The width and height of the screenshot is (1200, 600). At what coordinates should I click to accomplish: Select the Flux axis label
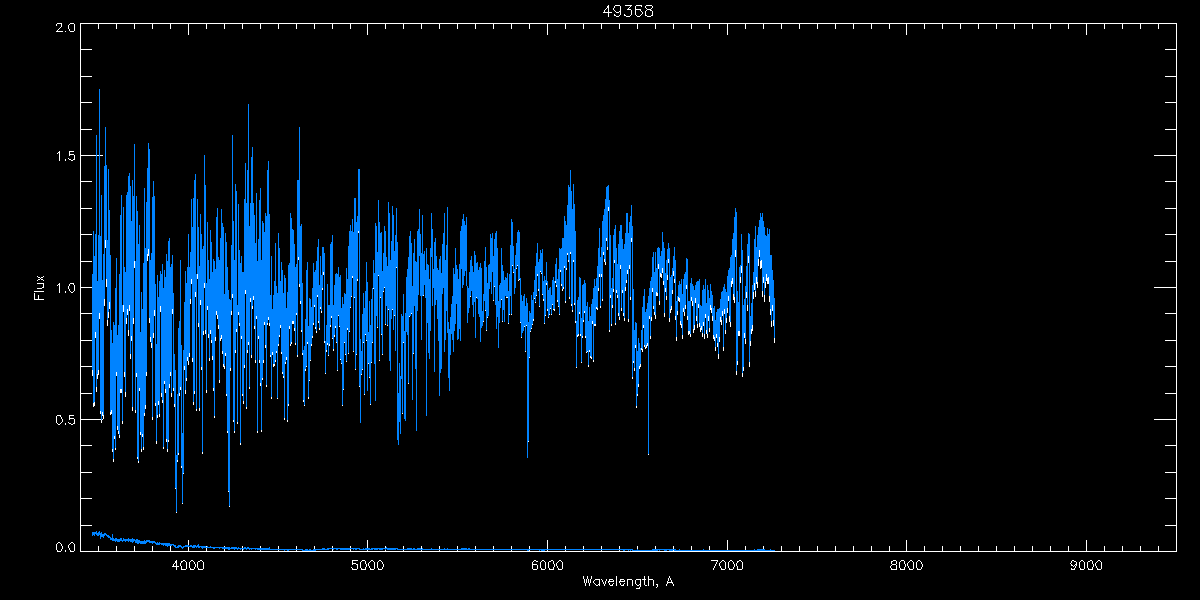40,288
